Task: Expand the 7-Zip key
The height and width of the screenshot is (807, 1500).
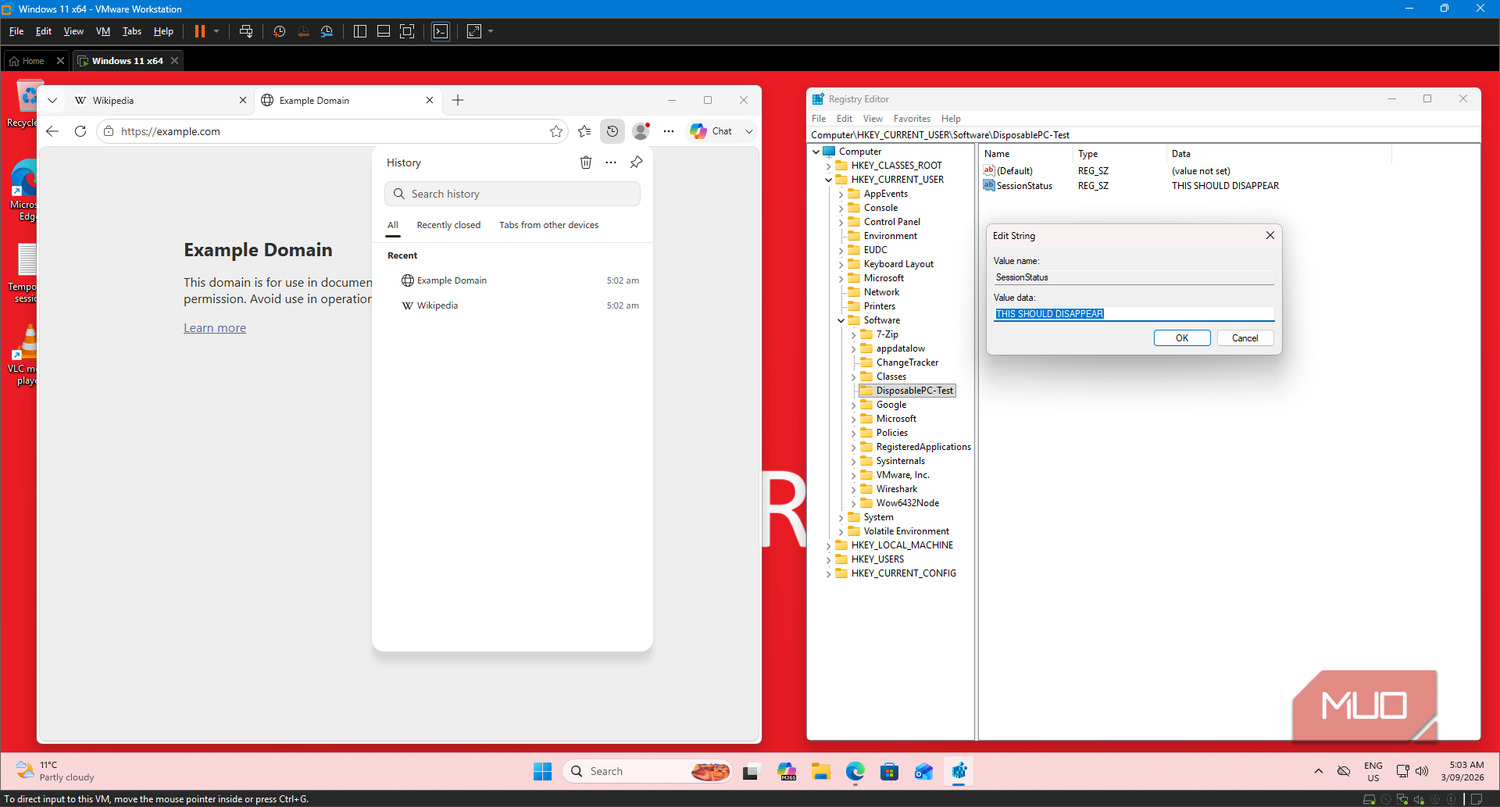Action: coord(855,334)
